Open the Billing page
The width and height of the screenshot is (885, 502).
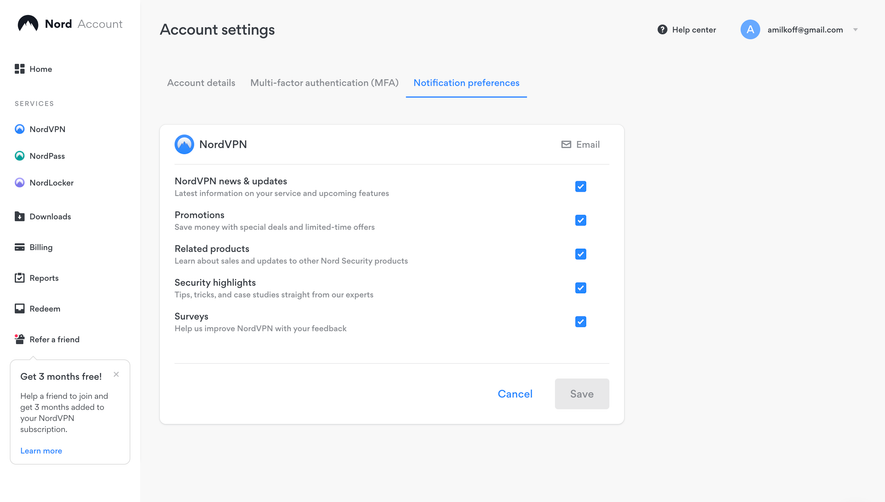pos(41,247)
